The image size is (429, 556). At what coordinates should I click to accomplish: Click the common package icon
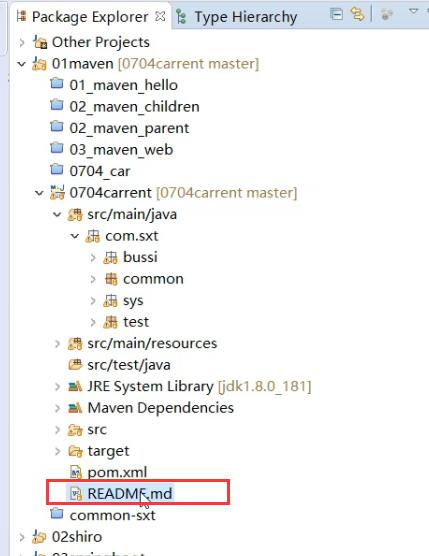tap(111, 279)
